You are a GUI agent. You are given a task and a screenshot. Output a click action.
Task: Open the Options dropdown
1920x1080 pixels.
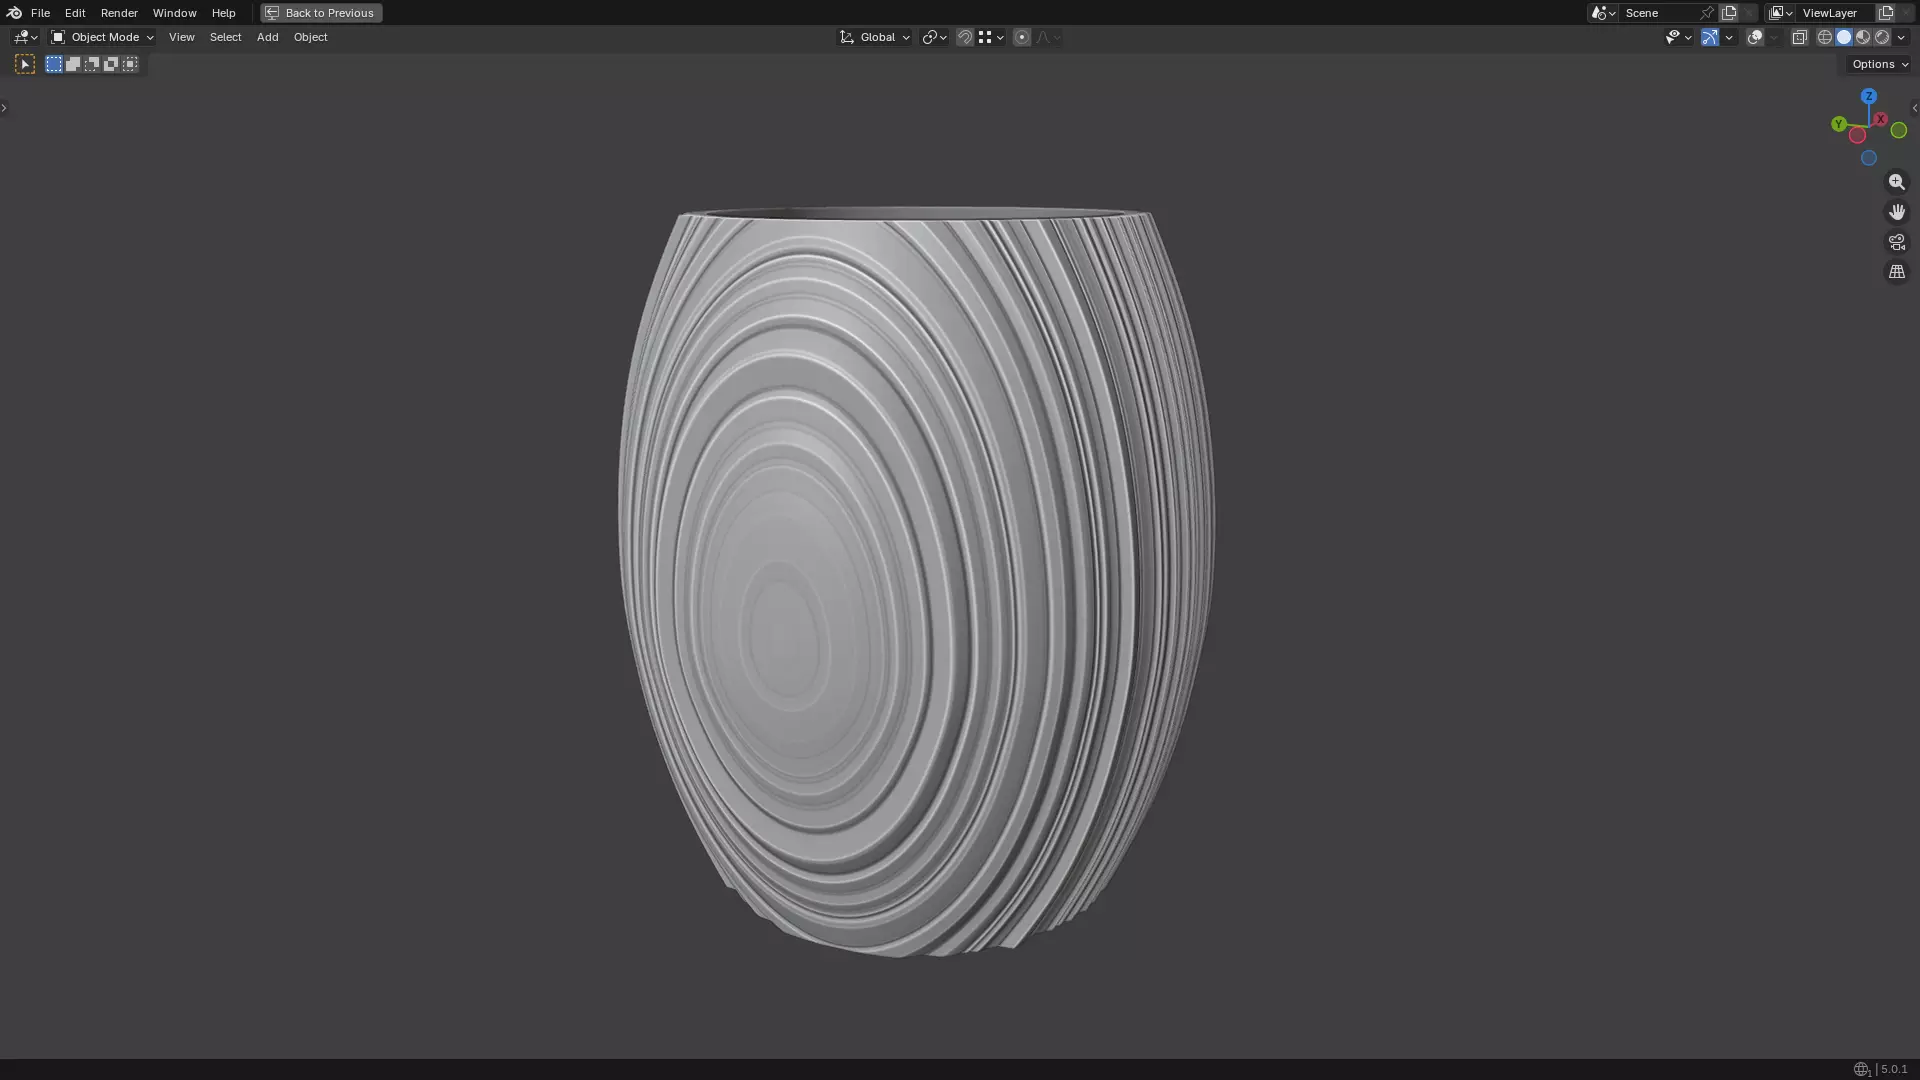click(x=1879, y=64)
